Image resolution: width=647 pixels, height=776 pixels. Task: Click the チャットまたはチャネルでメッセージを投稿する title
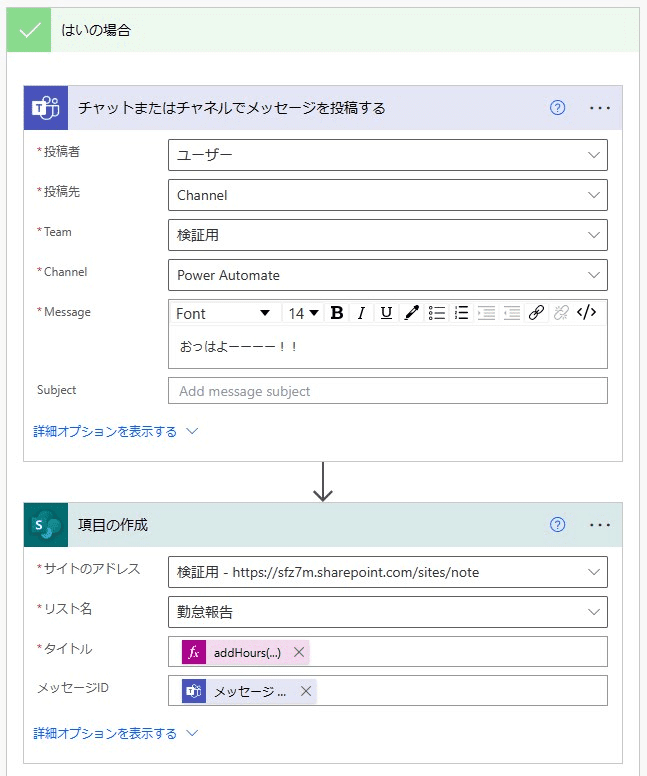(x=232, y=108)
